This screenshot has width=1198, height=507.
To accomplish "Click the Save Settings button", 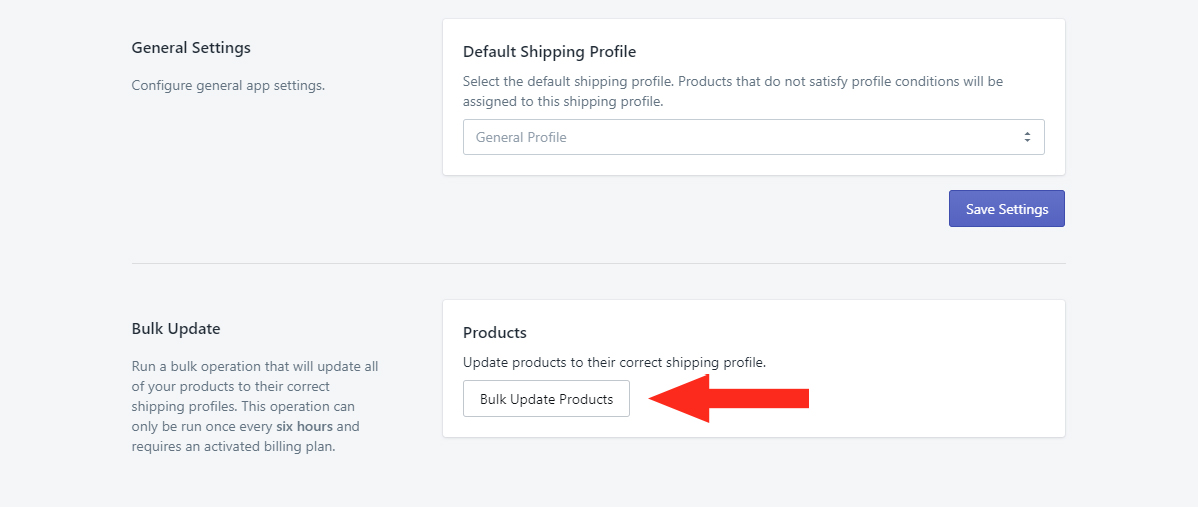I will 1006,209.
